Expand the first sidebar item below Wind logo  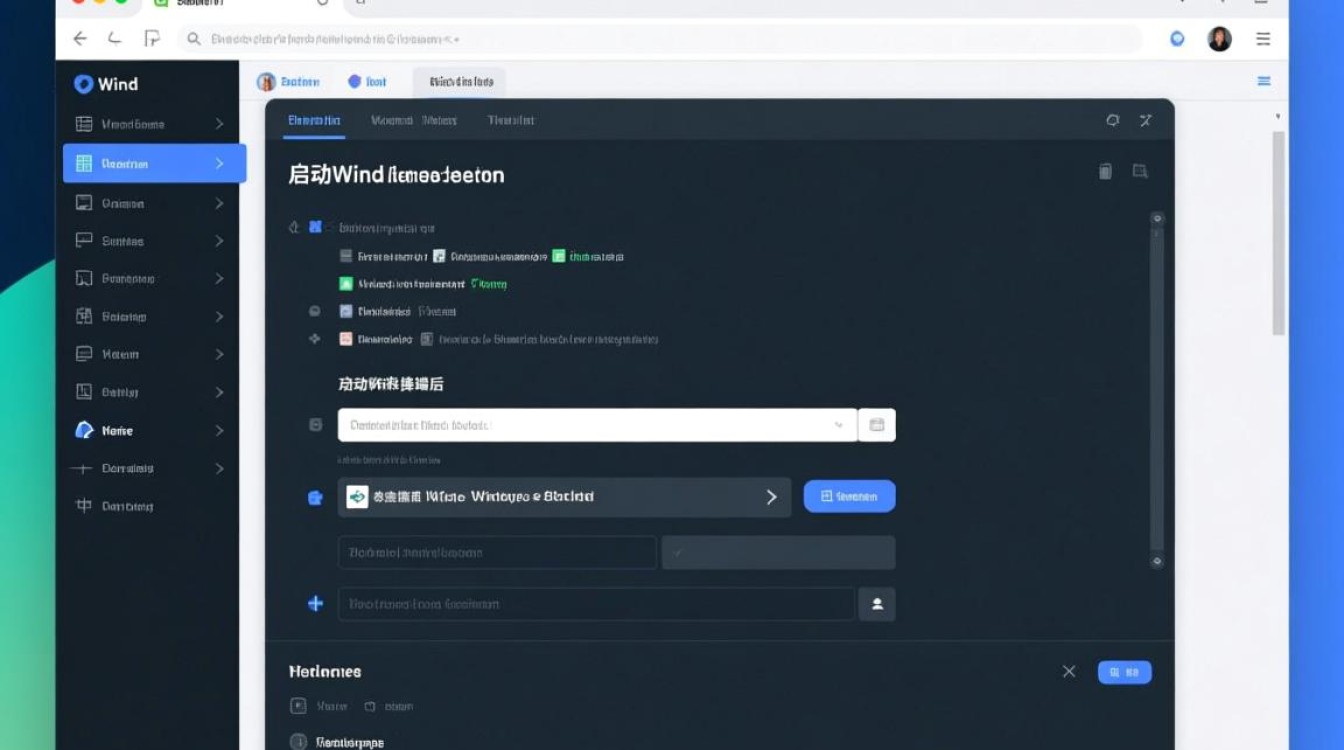[x=219, y=124]
